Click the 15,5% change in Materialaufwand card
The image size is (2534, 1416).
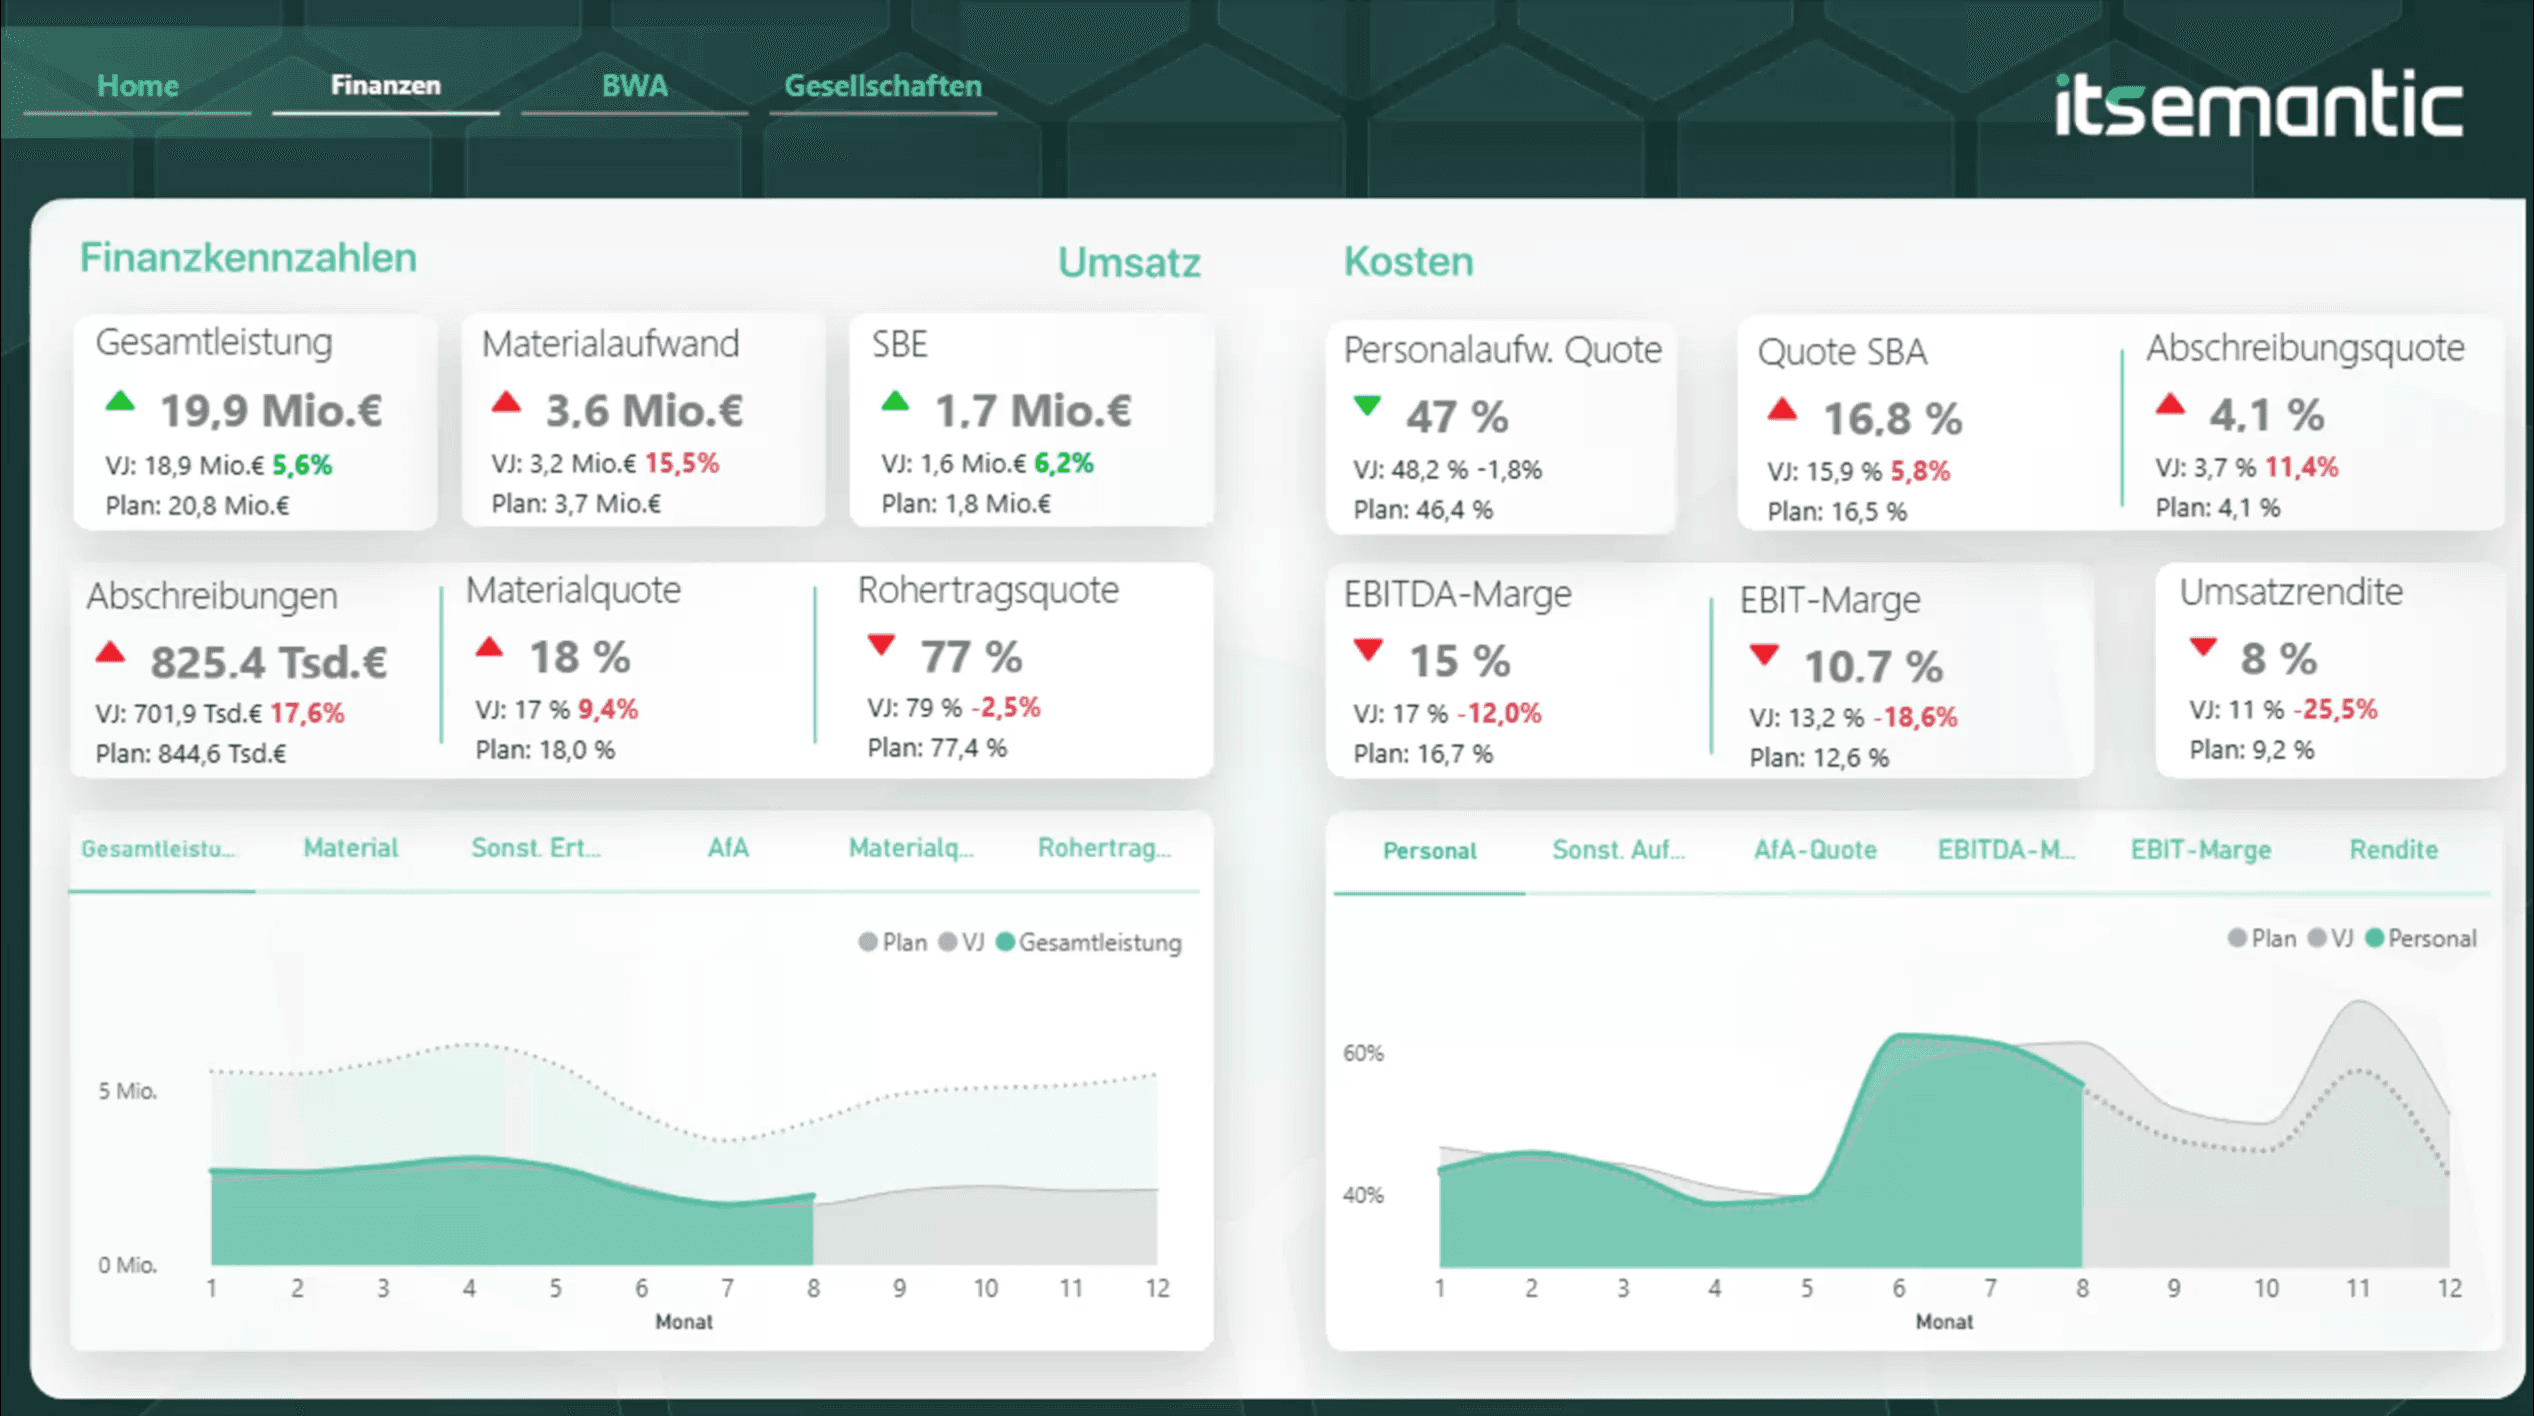coord(682,463)
